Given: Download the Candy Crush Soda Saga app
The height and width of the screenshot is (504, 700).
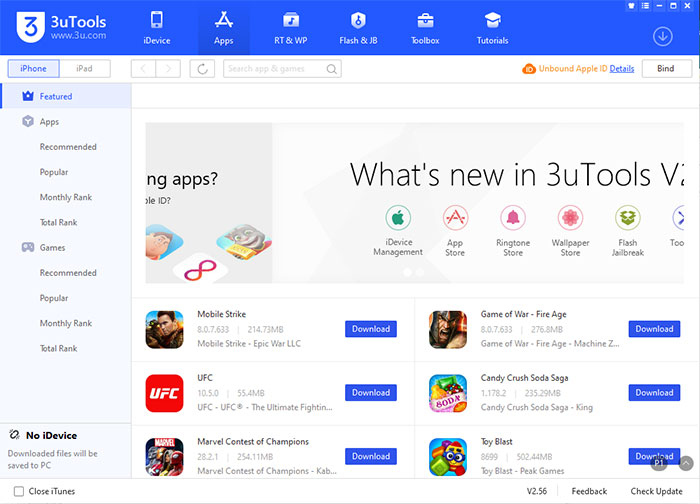Looking at the screenshot, I should point(654,393).
